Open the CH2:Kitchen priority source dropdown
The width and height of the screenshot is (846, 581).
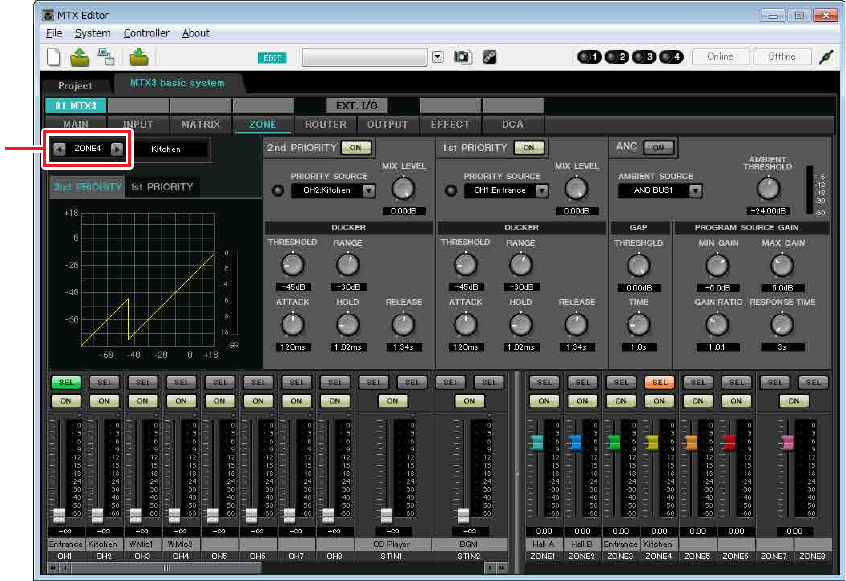[369, 190]
